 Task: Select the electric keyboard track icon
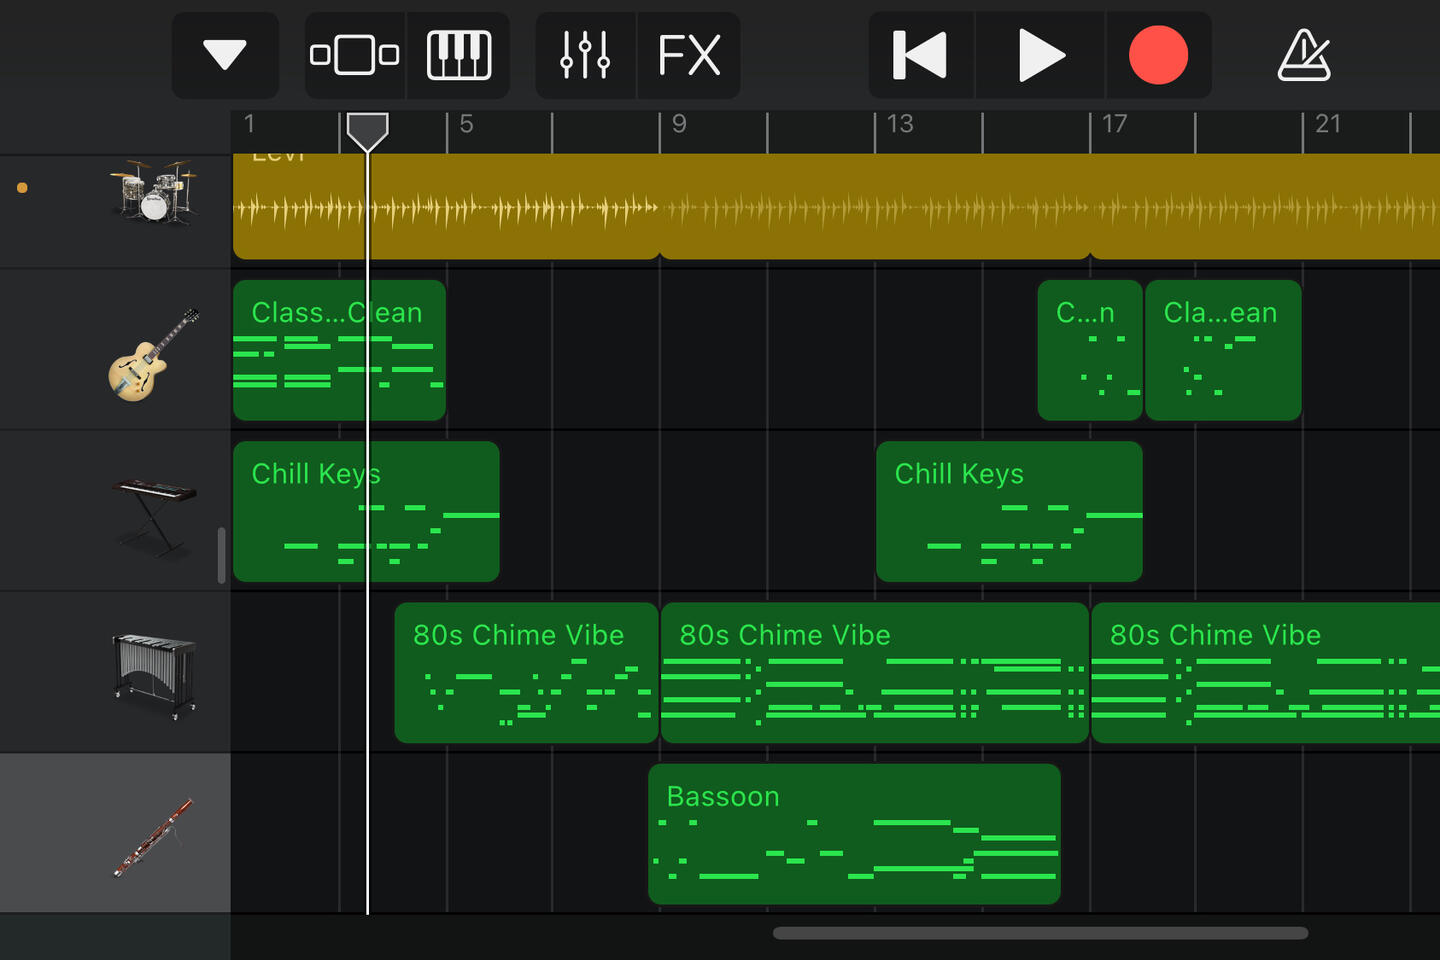153,515
